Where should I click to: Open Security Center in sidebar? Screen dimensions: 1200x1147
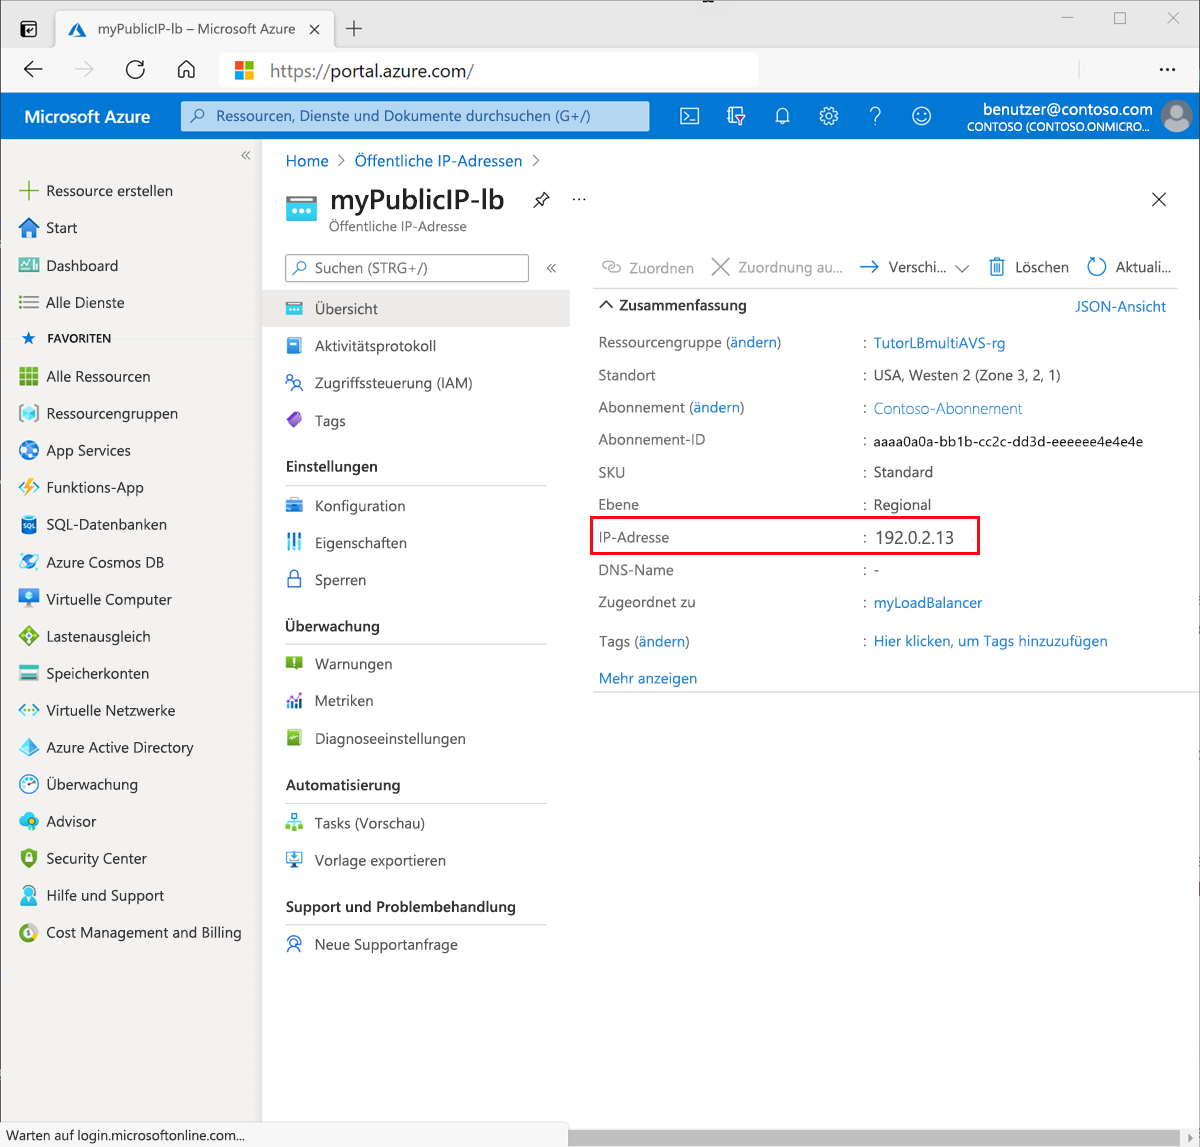pyautogui.click(x=83, y=858)
